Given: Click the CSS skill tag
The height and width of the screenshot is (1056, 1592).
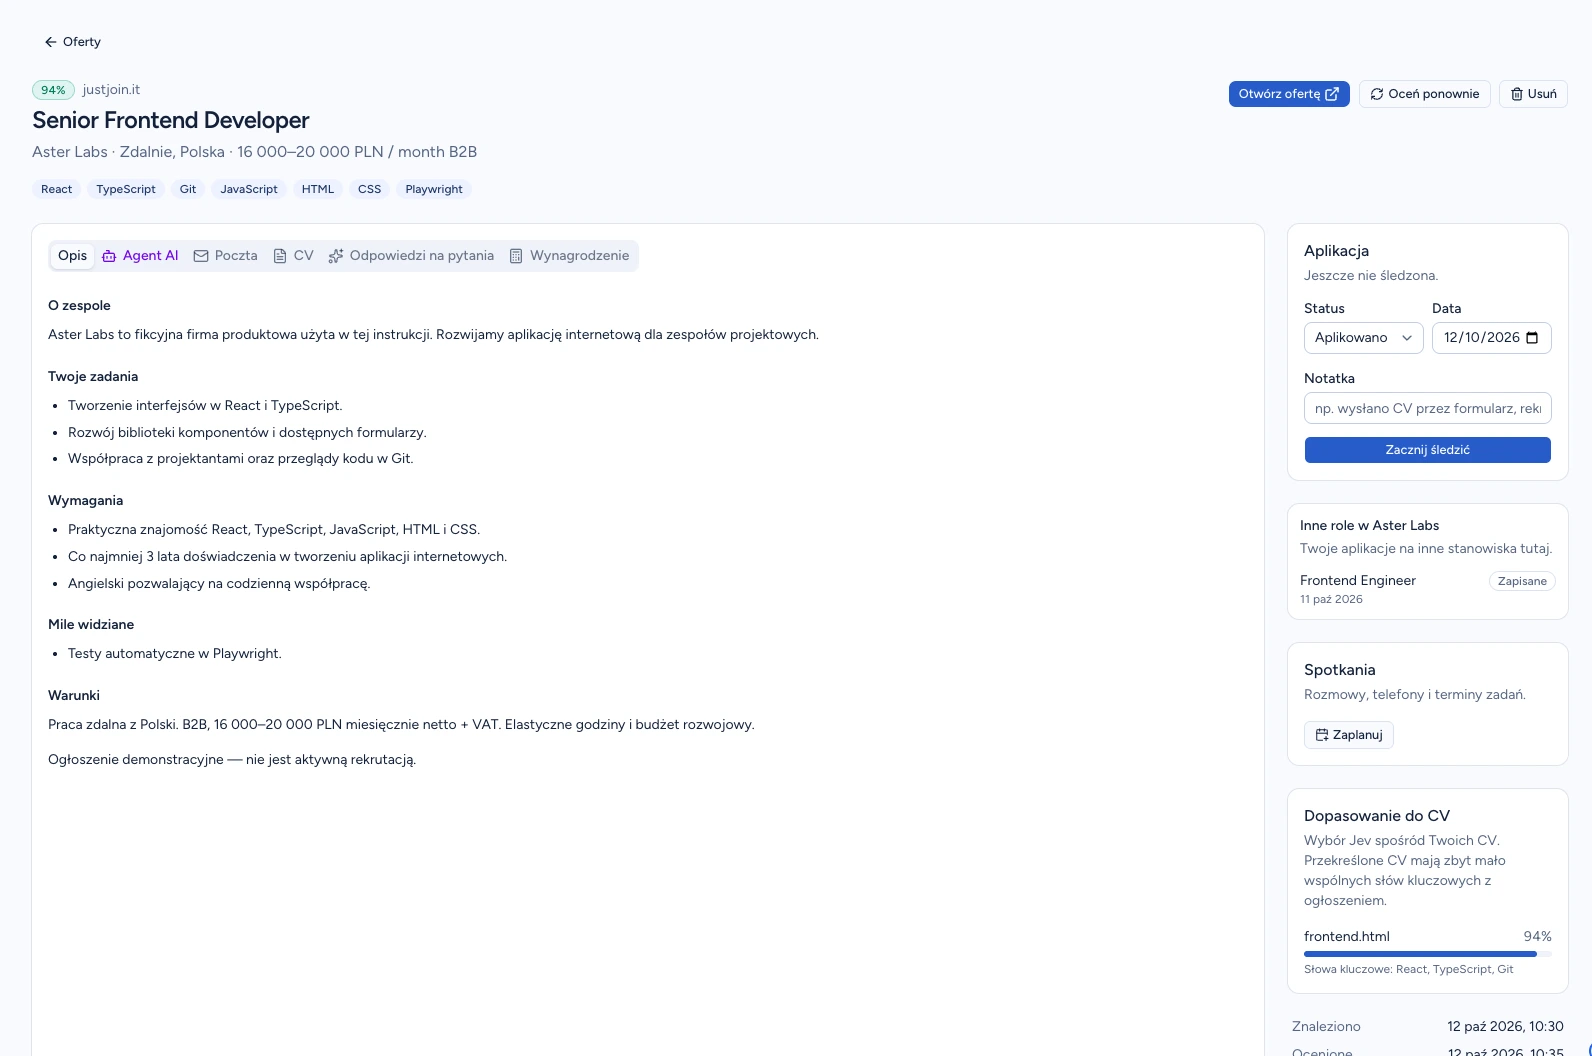Looking at the screenshot, I should 370,189.
